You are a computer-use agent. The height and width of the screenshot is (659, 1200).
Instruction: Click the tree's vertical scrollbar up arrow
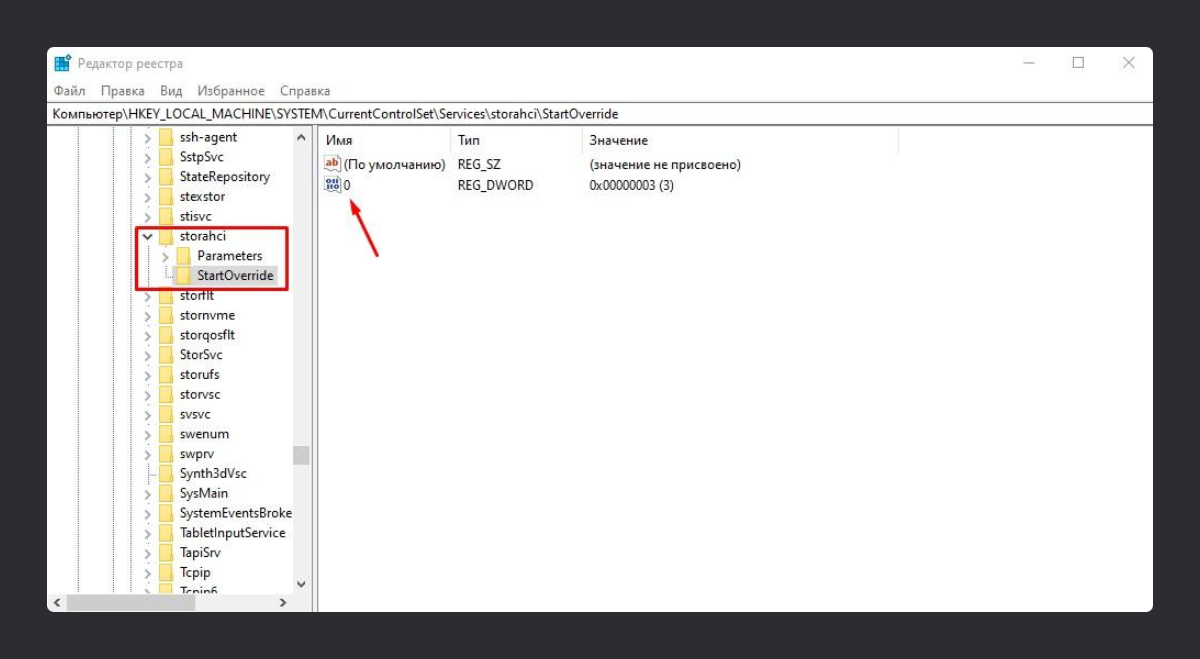click(x=301, y=137)
